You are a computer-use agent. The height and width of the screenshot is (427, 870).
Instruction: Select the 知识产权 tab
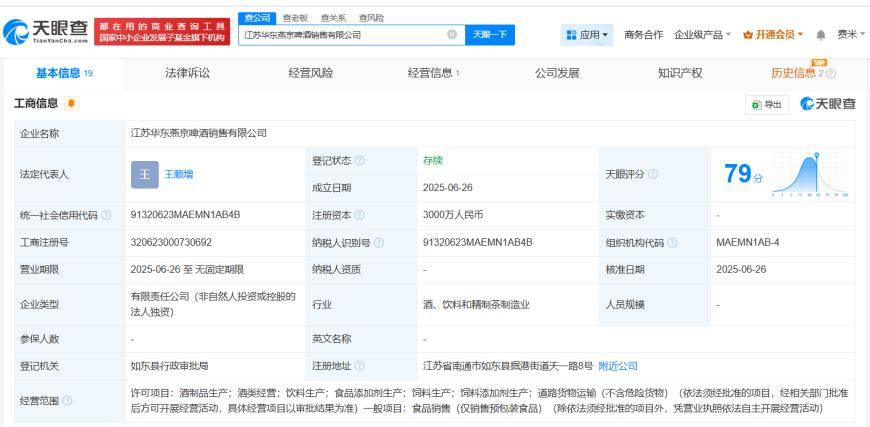680,73
